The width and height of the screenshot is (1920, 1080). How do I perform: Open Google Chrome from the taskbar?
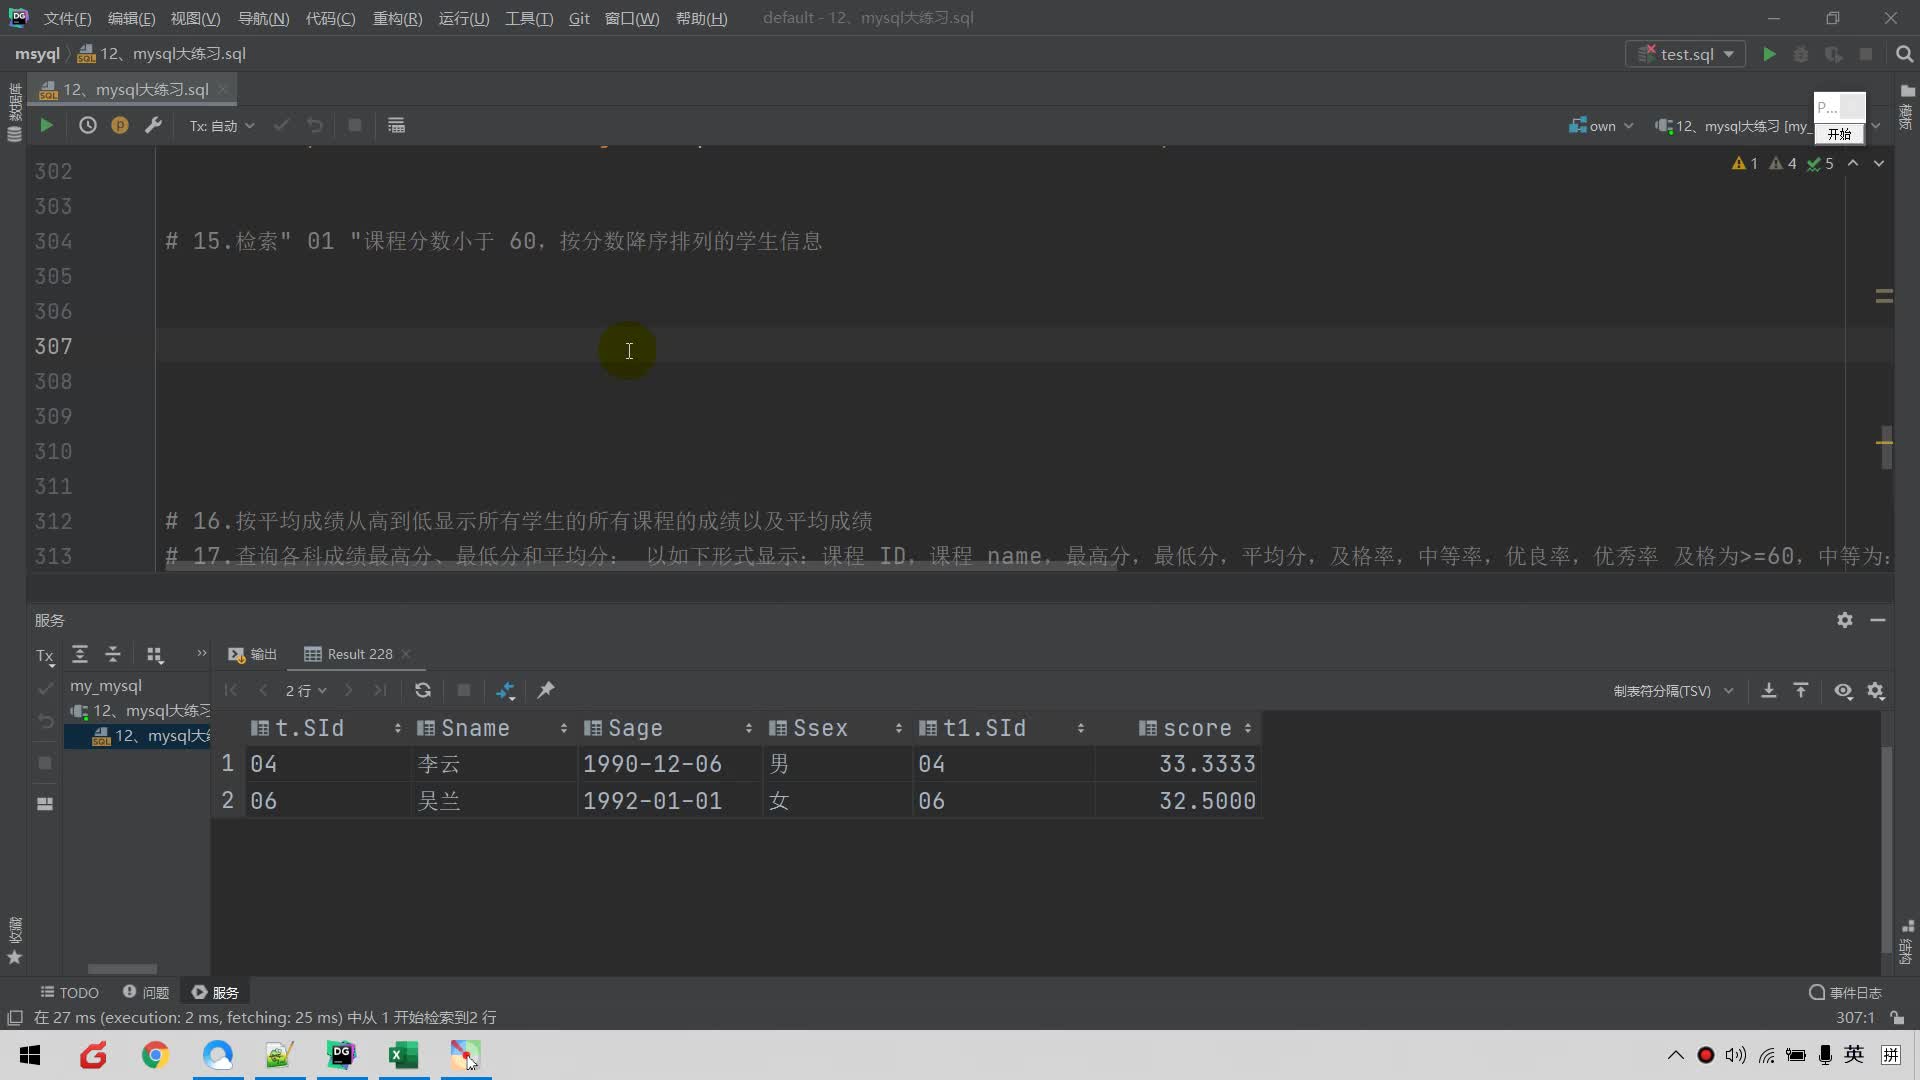tap(155, 1054)
